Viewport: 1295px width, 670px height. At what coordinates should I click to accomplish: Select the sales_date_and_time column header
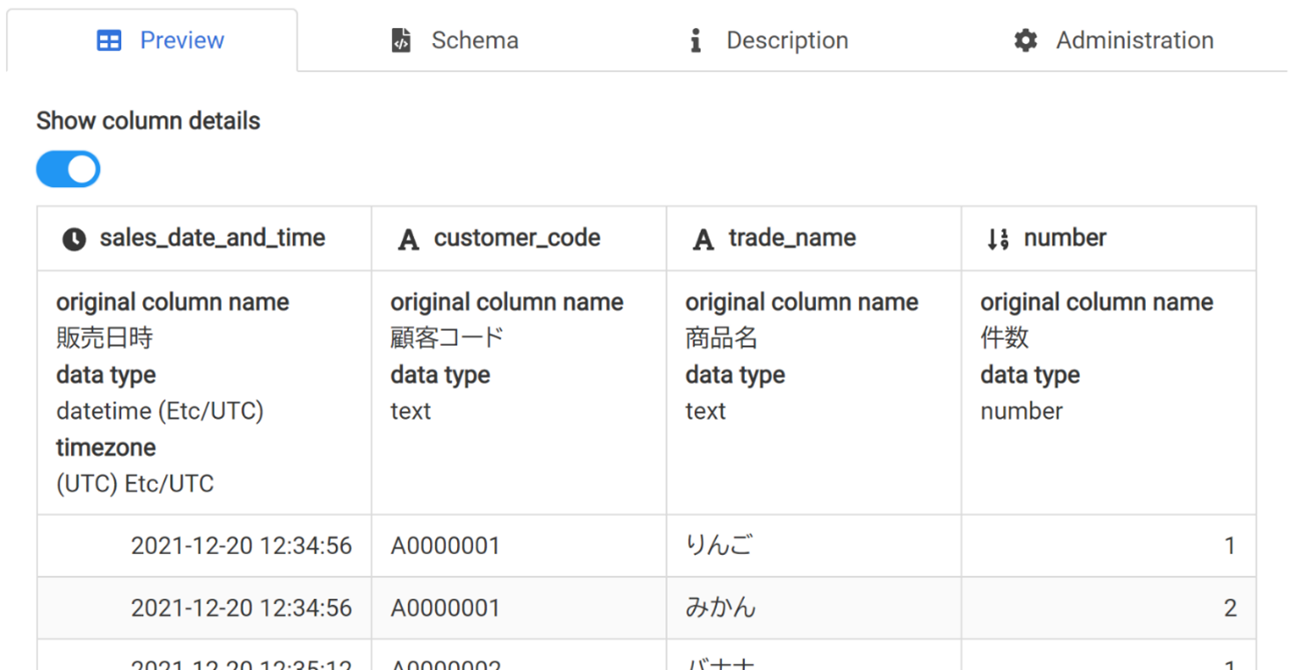coord(212,238)
